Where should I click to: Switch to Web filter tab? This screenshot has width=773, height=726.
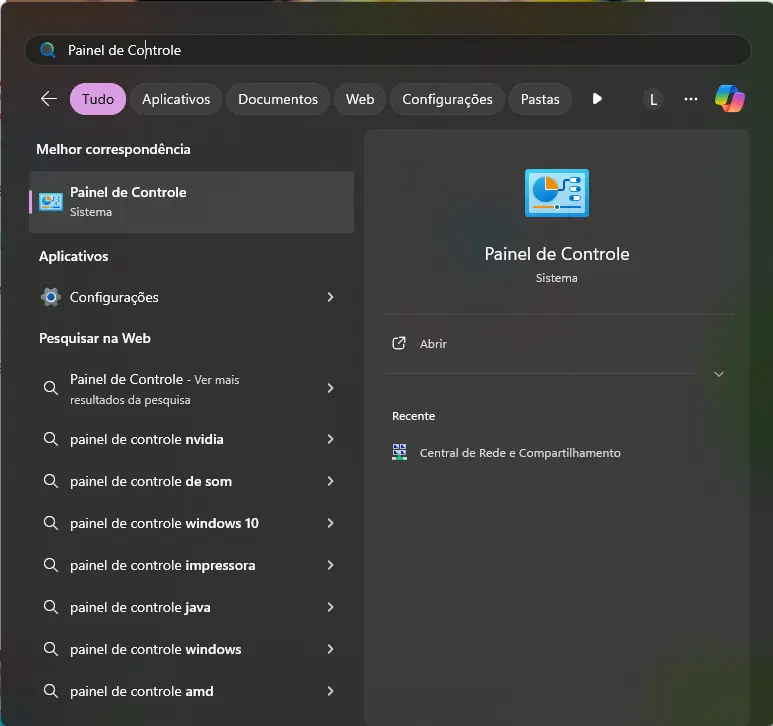click(x=360, y=99)
